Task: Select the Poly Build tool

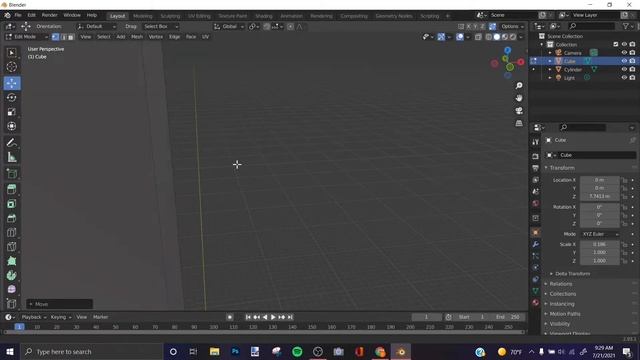Action: pyautogui.click(x=11, y=261)
